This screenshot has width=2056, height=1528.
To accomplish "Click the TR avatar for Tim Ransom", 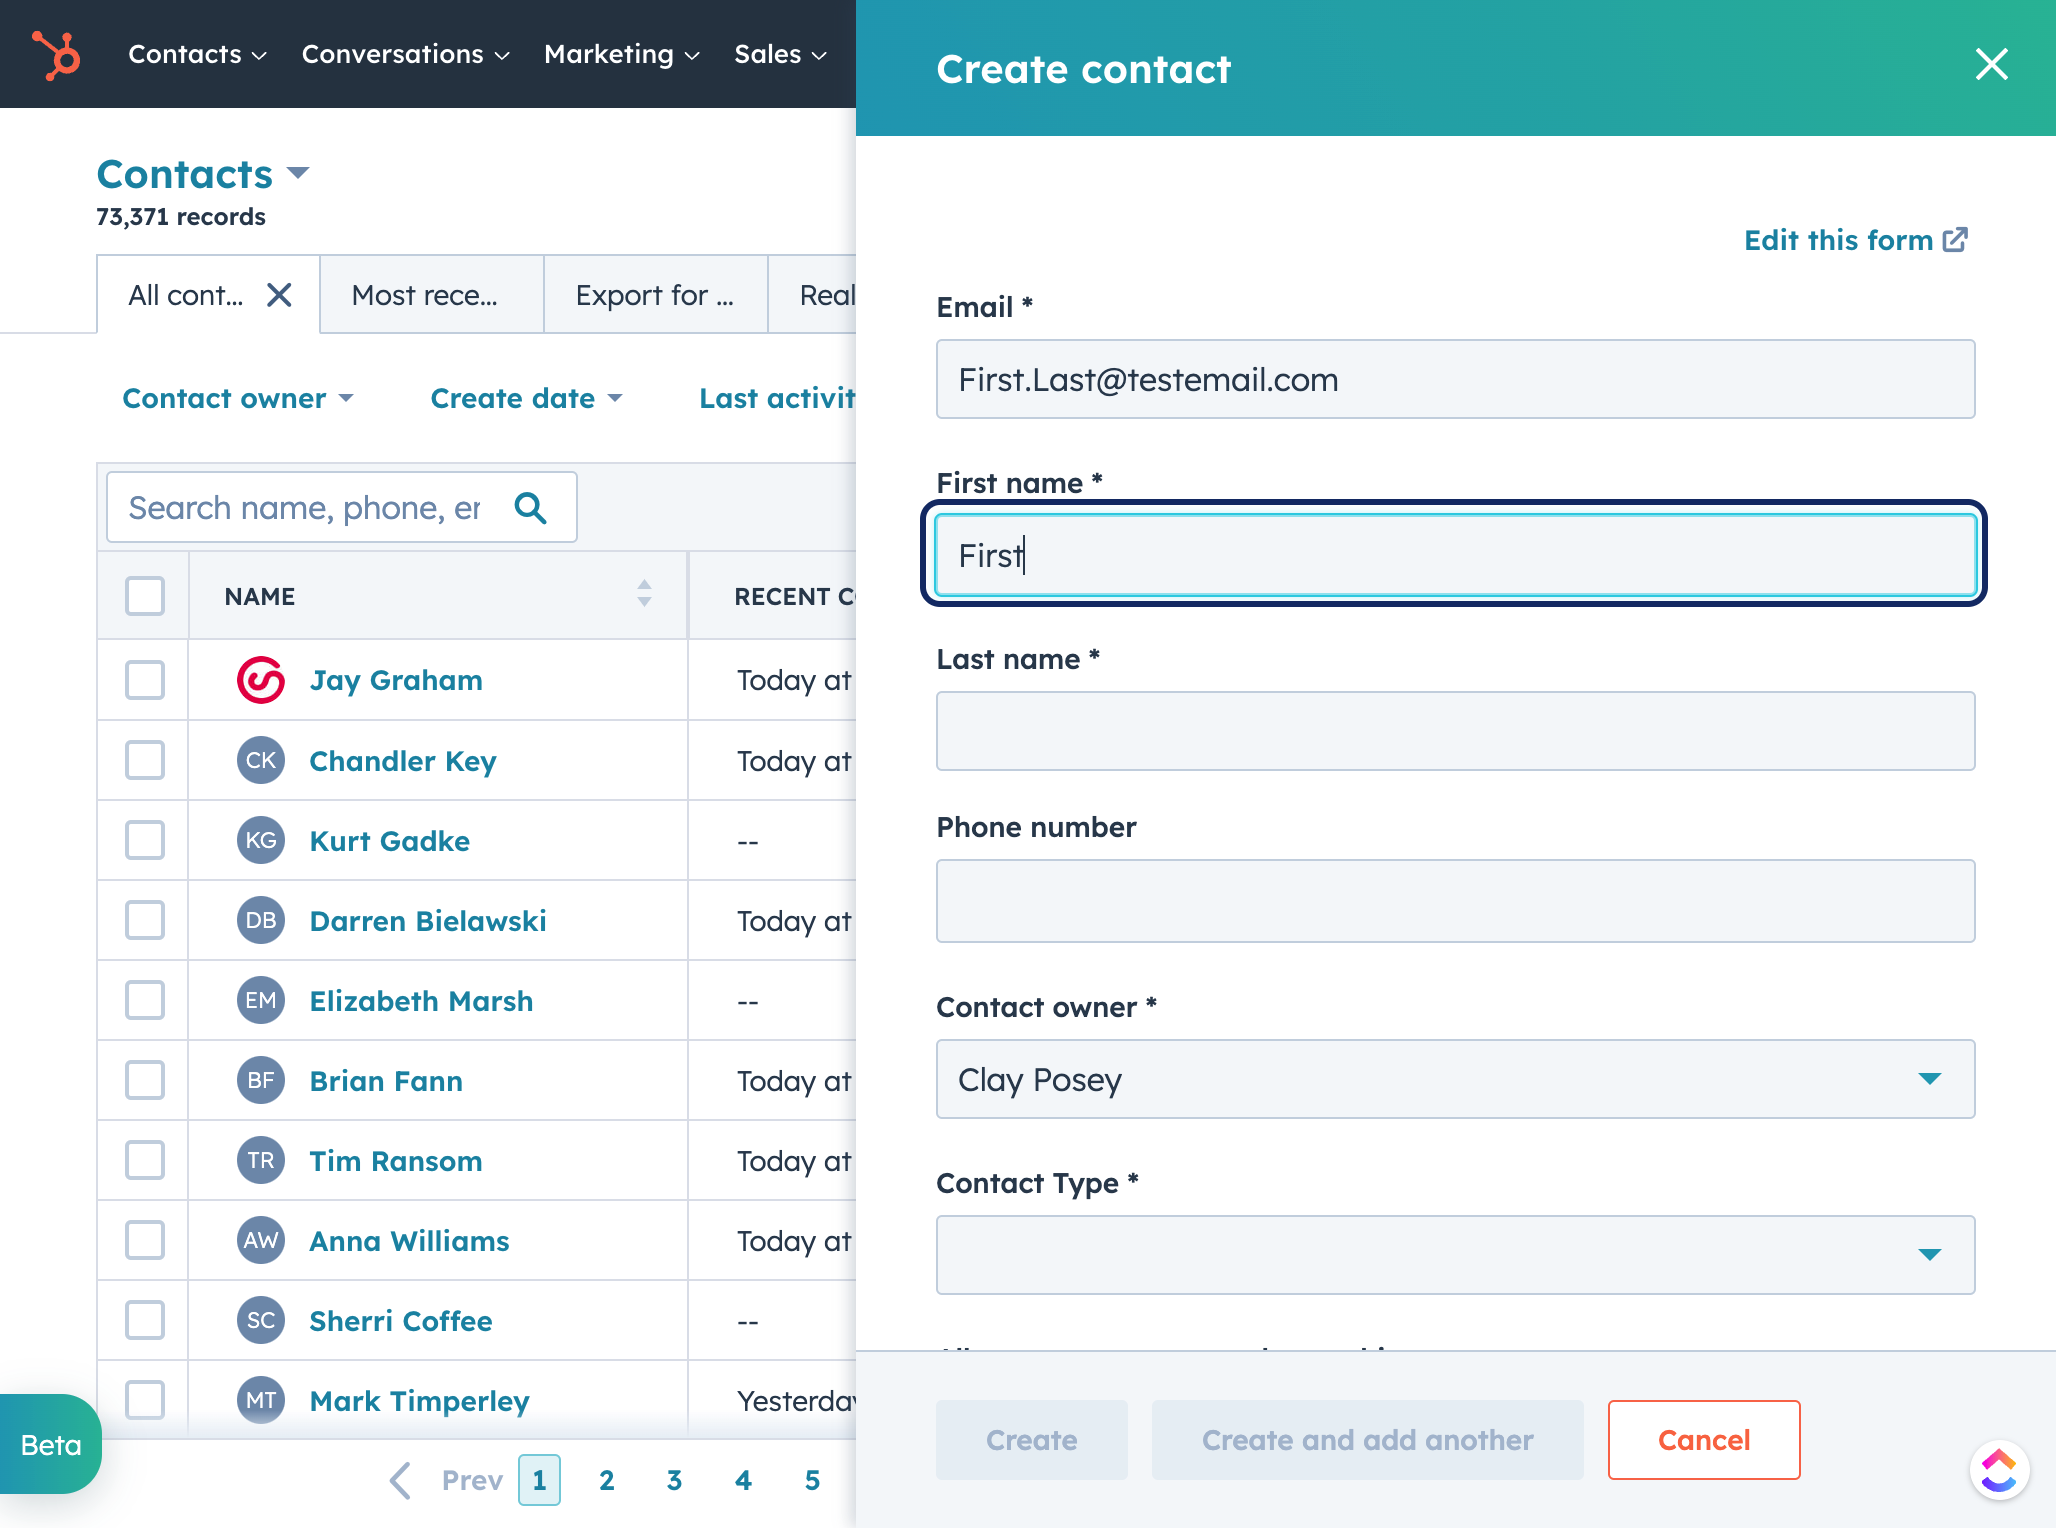I will coord(261,1160).
